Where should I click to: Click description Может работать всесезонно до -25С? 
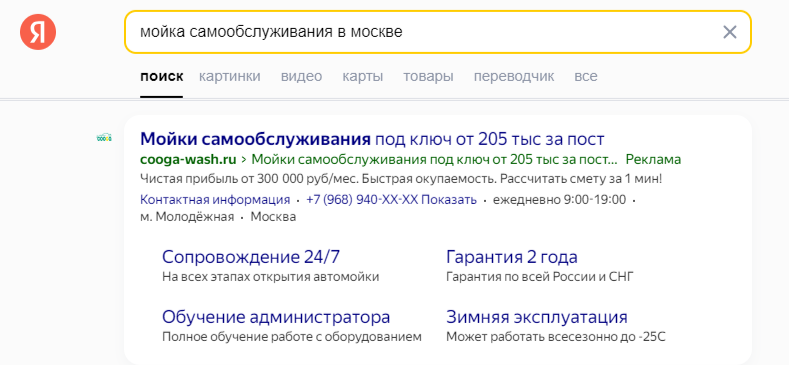coord(556,337)
